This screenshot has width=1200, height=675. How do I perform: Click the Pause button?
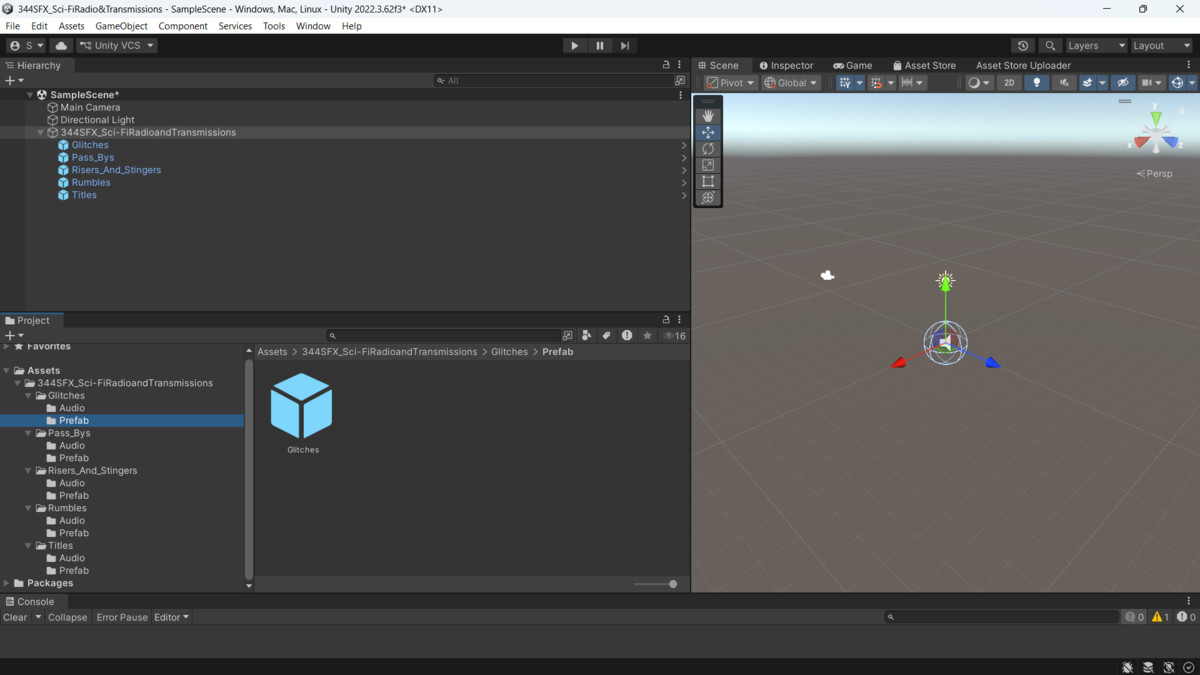click(x=600, y=45)
